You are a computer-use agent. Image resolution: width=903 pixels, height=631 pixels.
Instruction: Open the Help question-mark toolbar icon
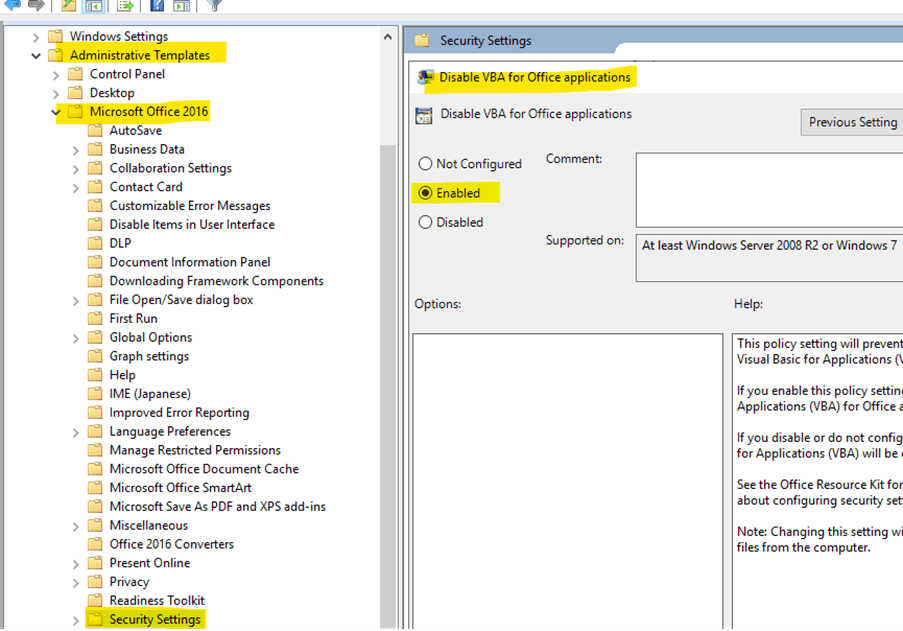[157, 6]
